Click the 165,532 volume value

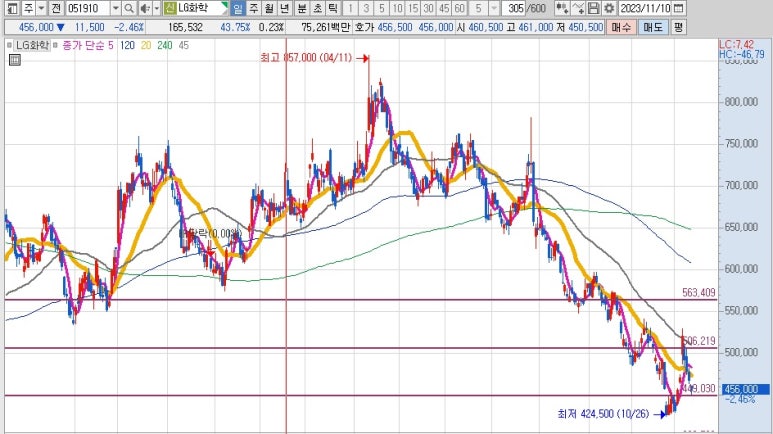tap(185, 27)
